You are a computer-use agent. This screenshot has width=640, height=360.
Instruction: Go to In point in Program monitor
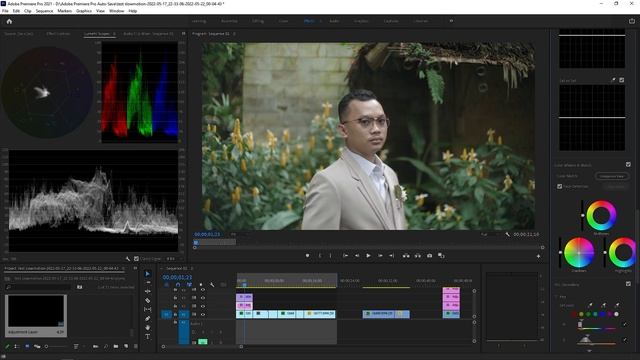pos(345,256)
